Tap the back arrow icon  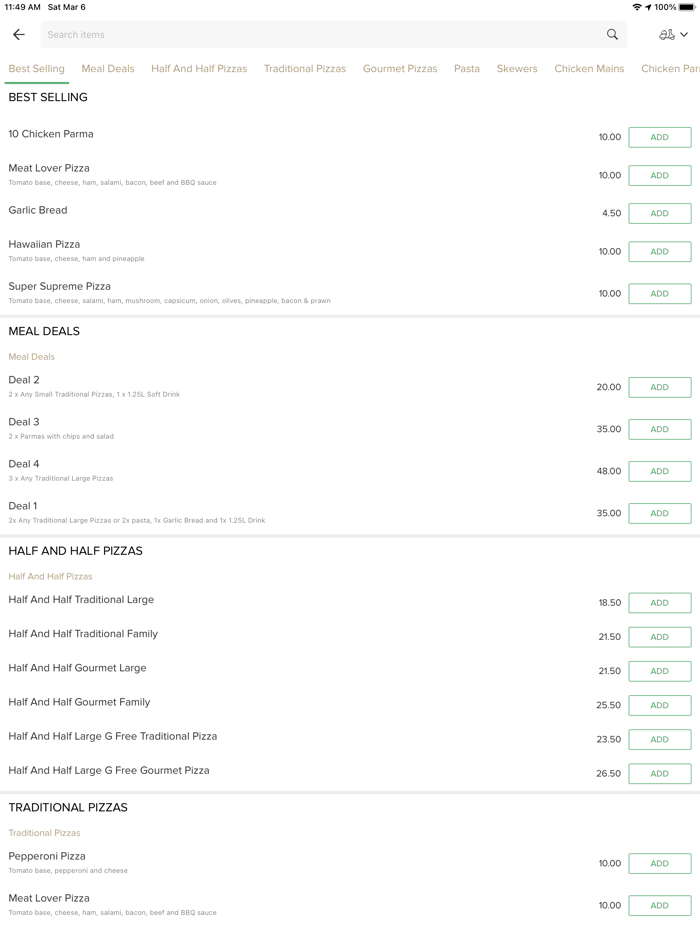(x=19, y=35)
